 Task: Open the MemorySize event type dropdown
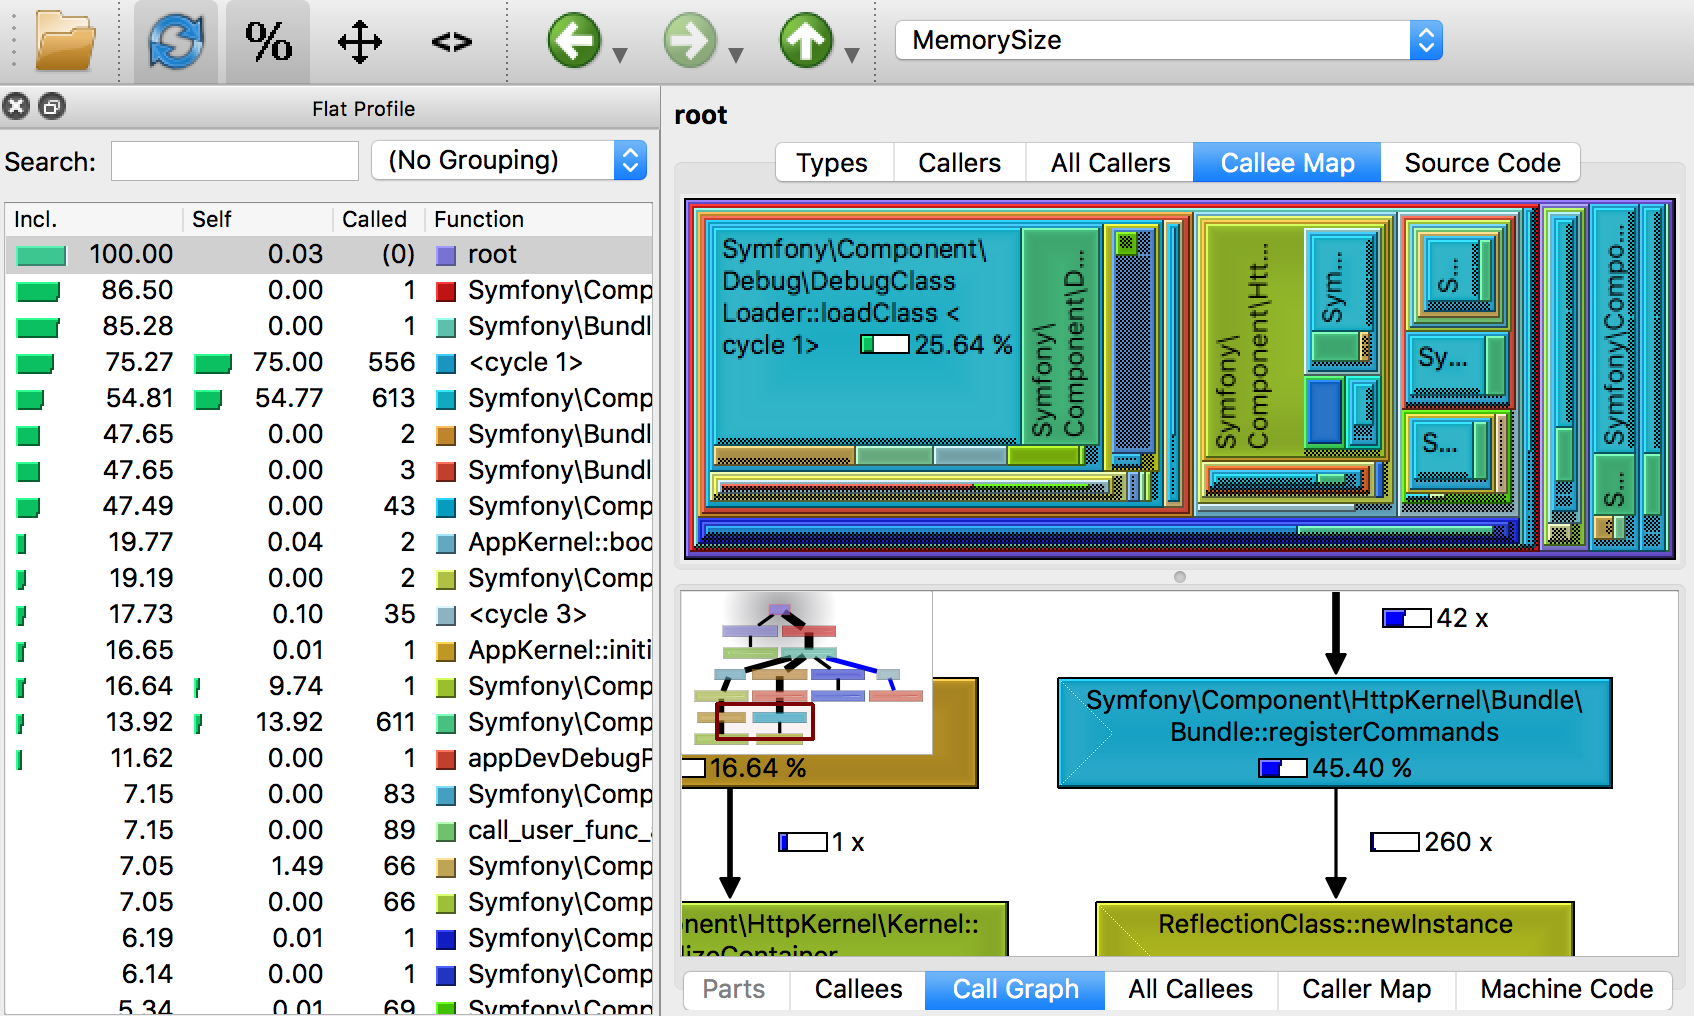1168,40
